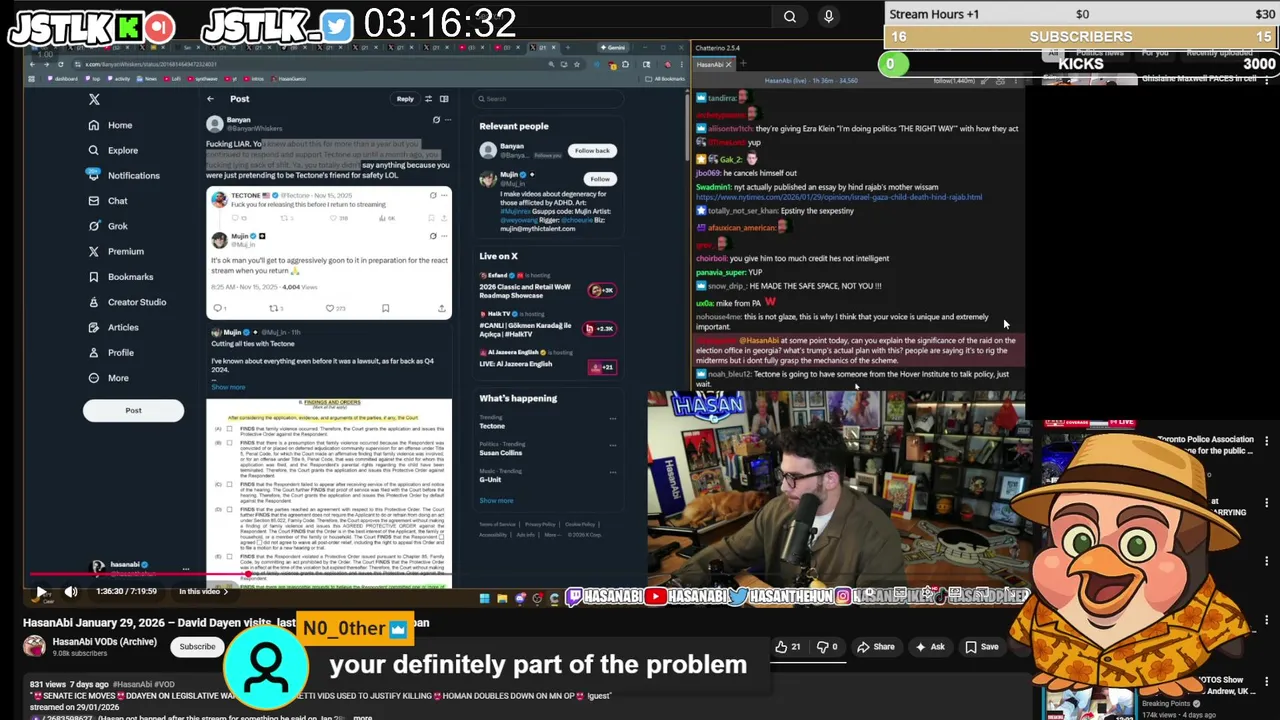Click the X search field

click(548, 98)
